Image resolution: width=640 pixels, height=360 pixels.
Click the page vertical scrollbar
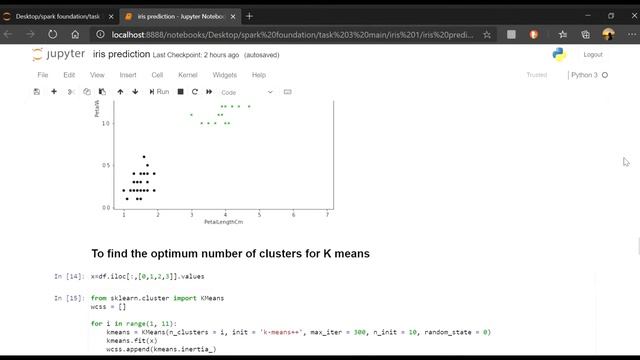(638, 246)
